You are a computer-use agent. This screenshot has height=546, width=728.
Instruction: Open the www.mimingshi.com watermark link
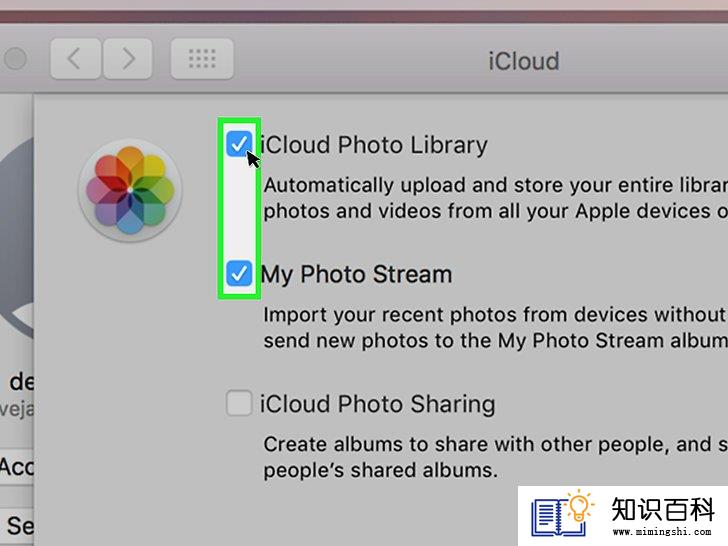pos(662,531)
